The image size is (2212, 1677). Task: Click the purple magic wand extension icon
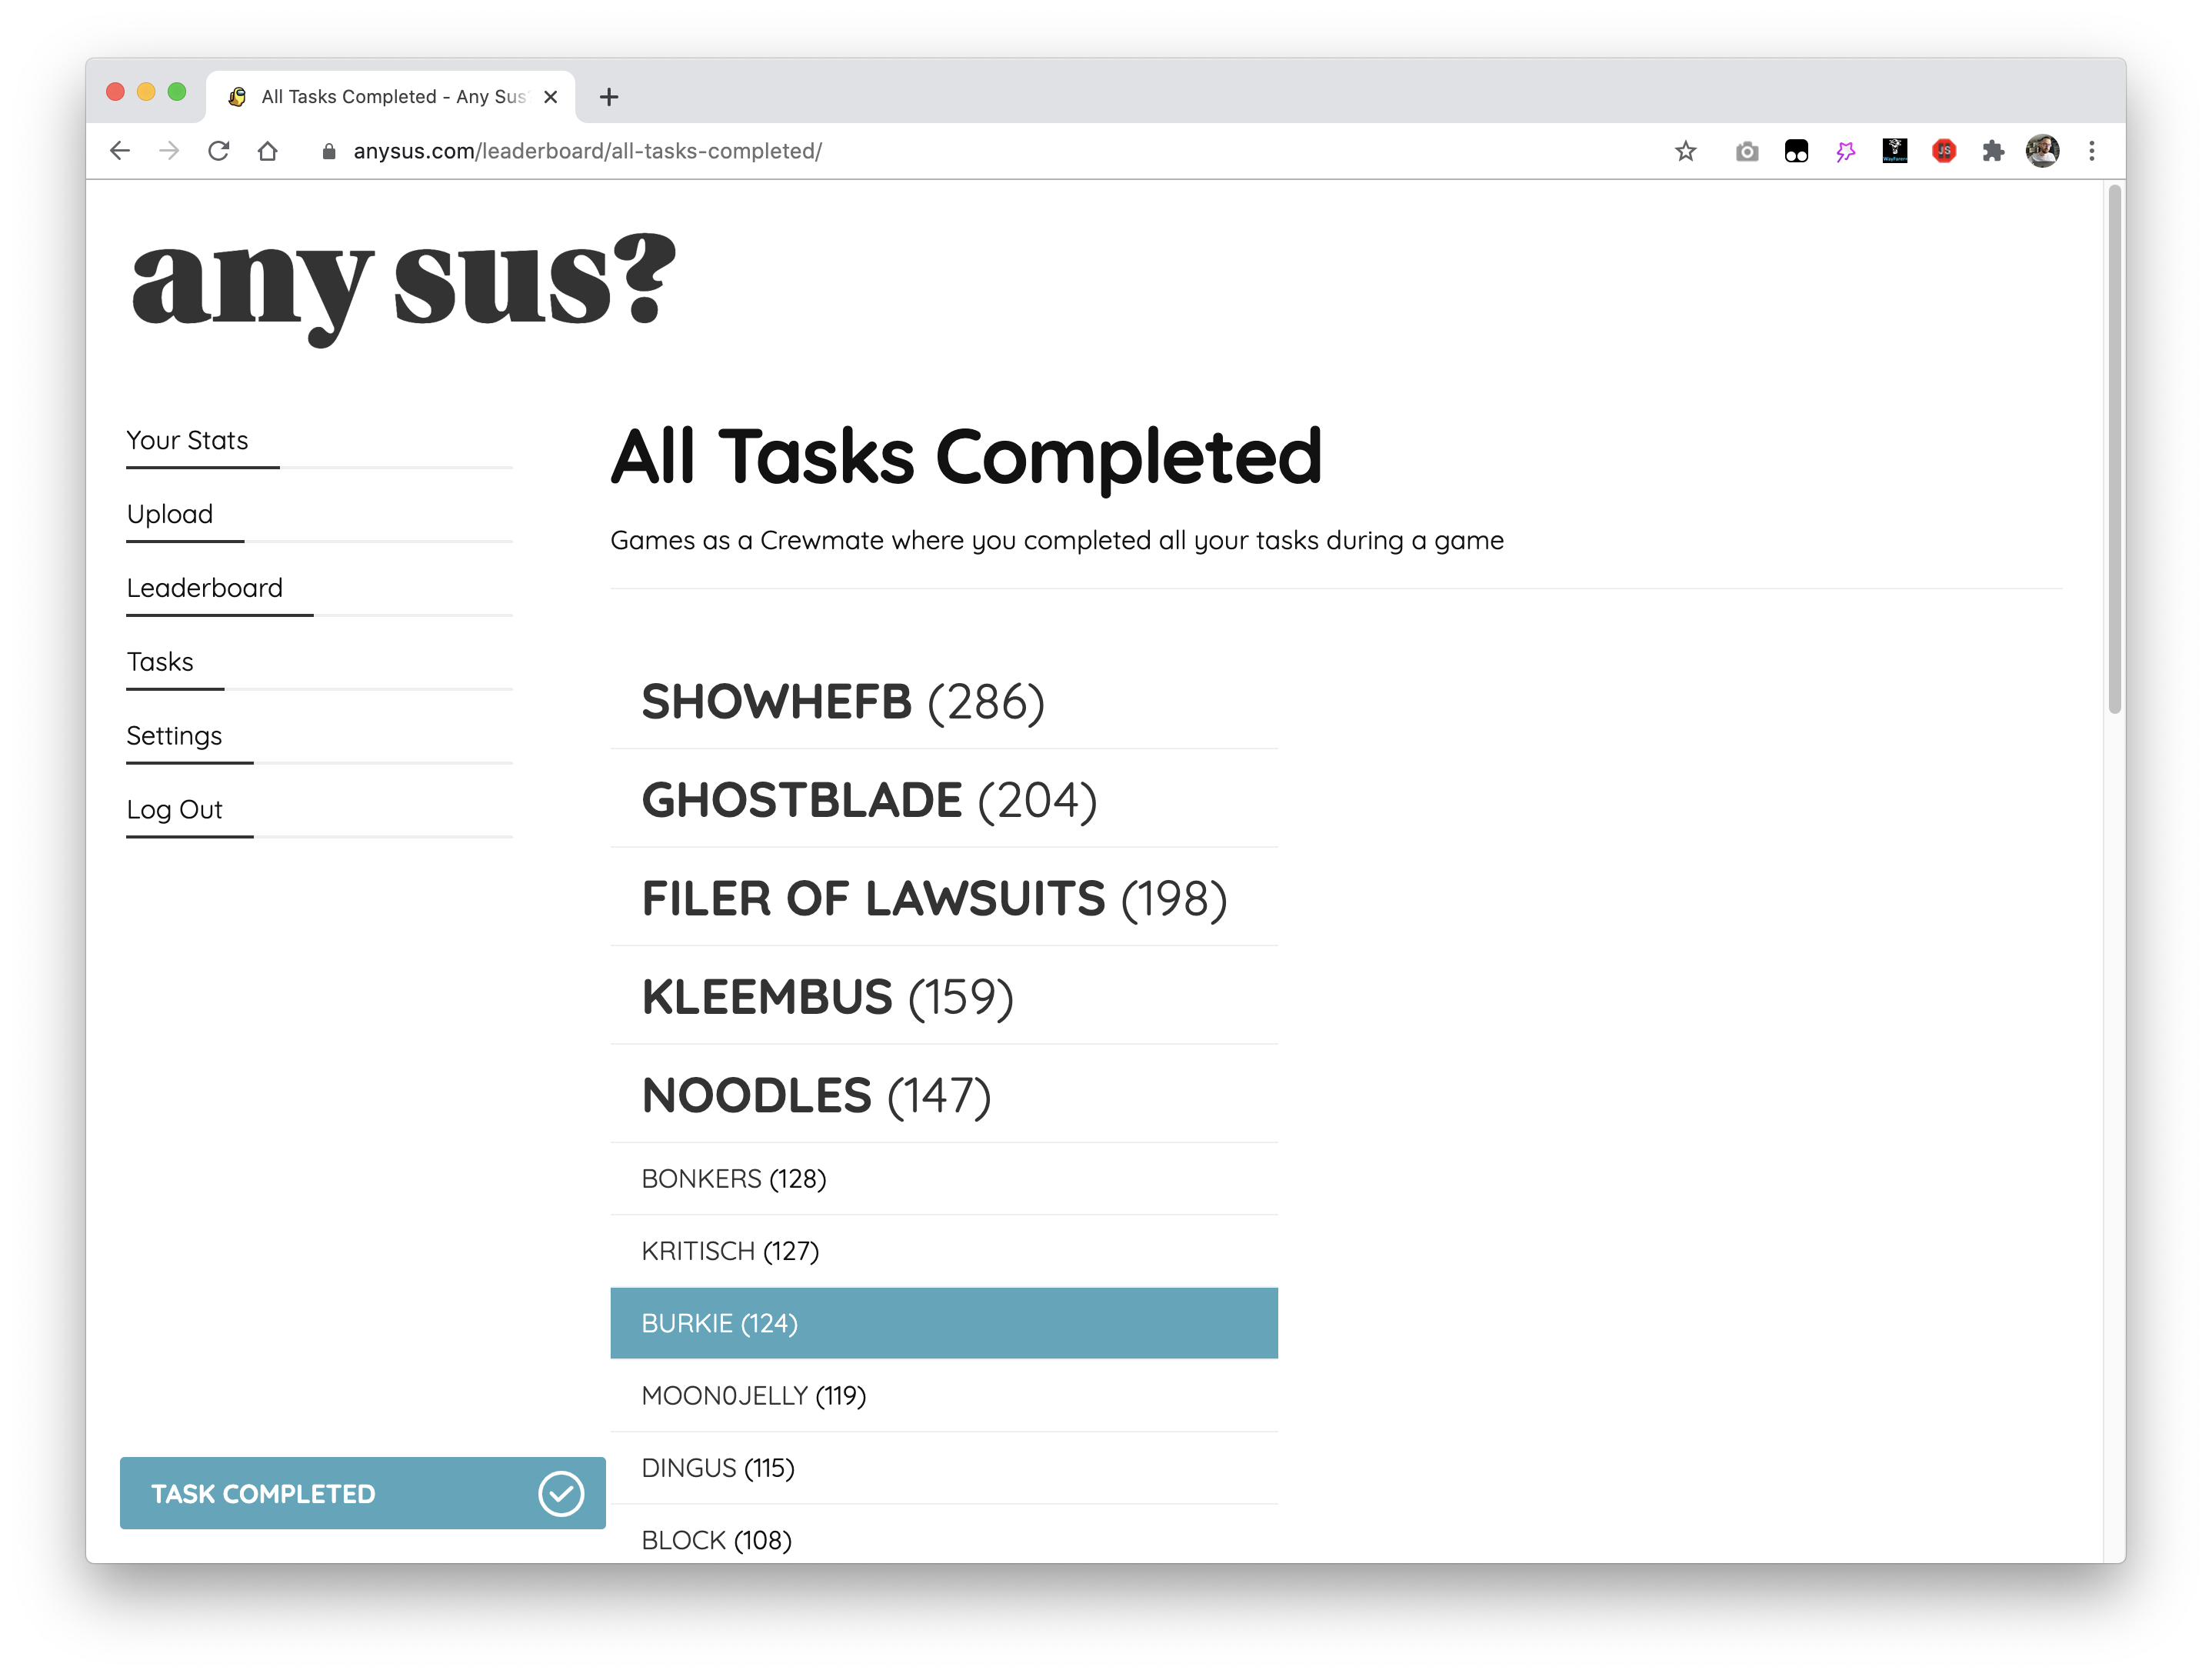pos(1844,151)
